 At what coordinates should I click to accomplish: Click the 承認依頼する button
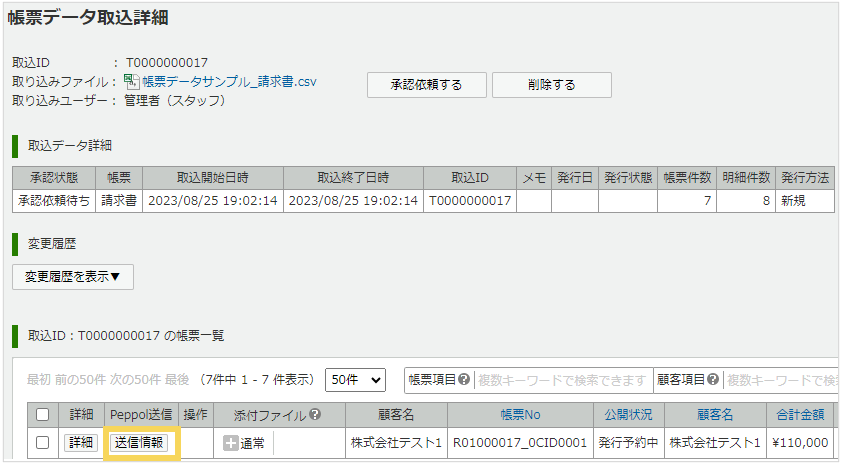tap(427, 85)
